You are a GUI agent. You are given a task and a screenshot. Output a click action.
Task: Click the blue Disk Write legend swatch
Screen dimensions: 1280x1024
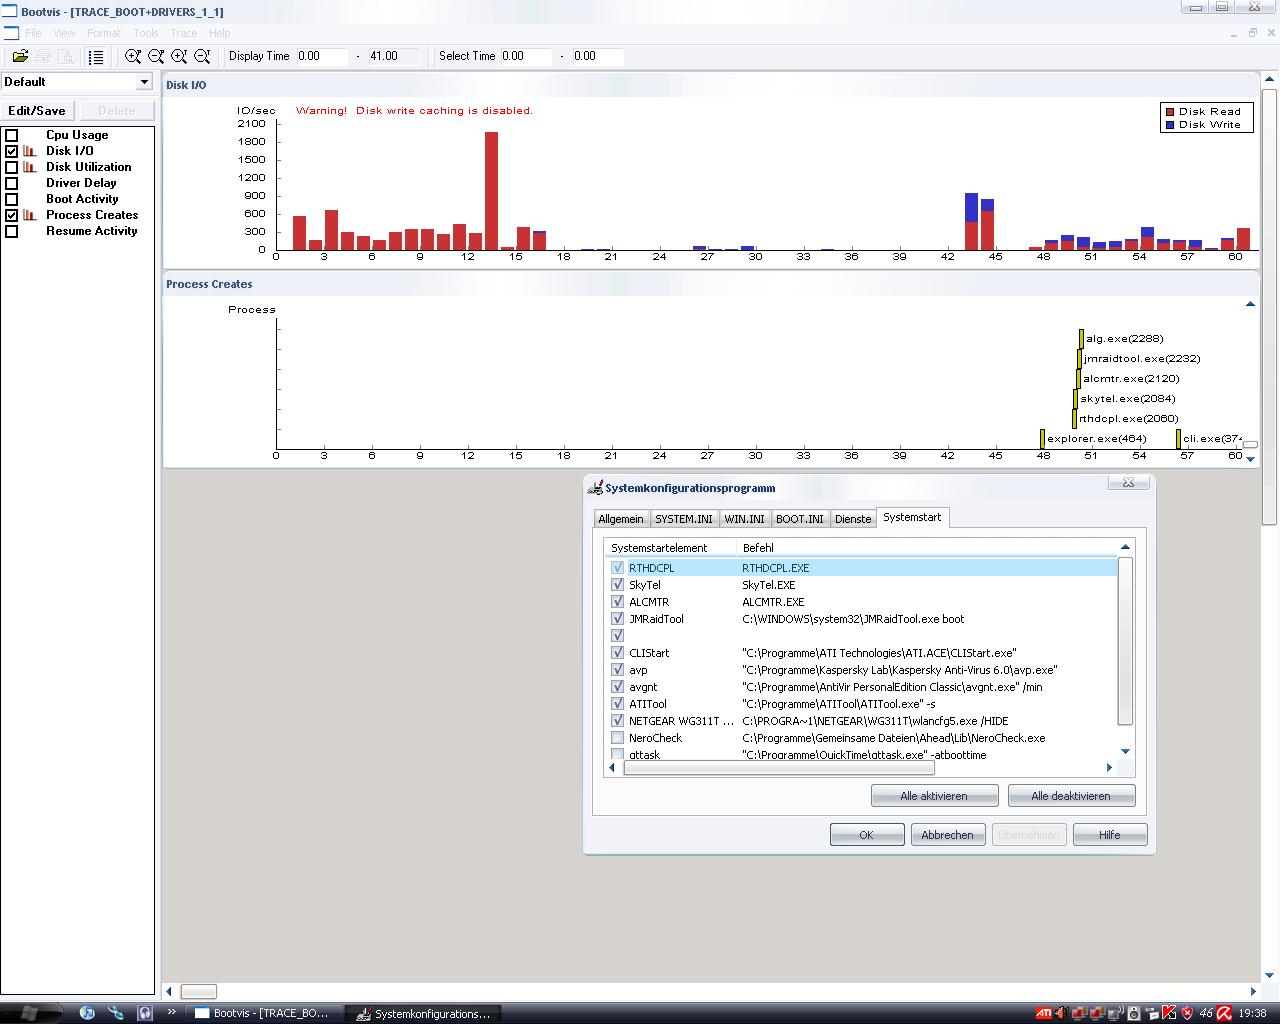click(1170, 125)
